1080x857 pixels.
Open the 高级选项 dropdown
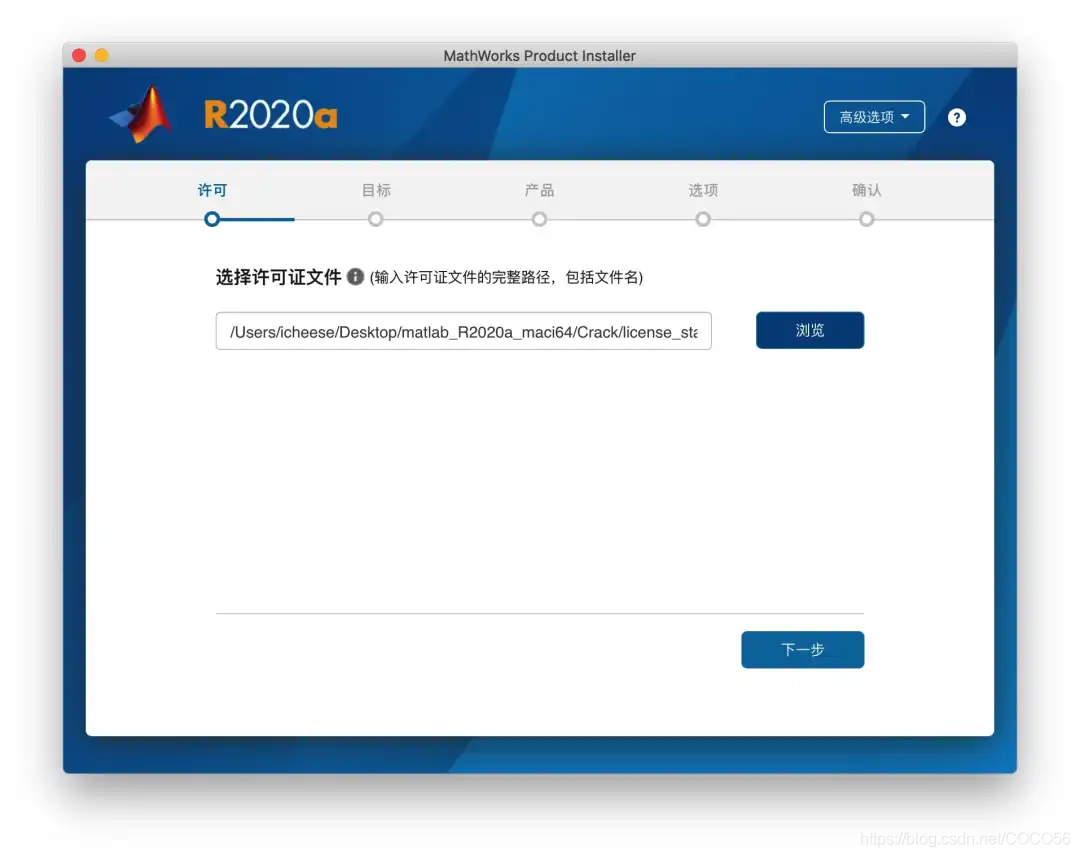click(x=874, y=117)
